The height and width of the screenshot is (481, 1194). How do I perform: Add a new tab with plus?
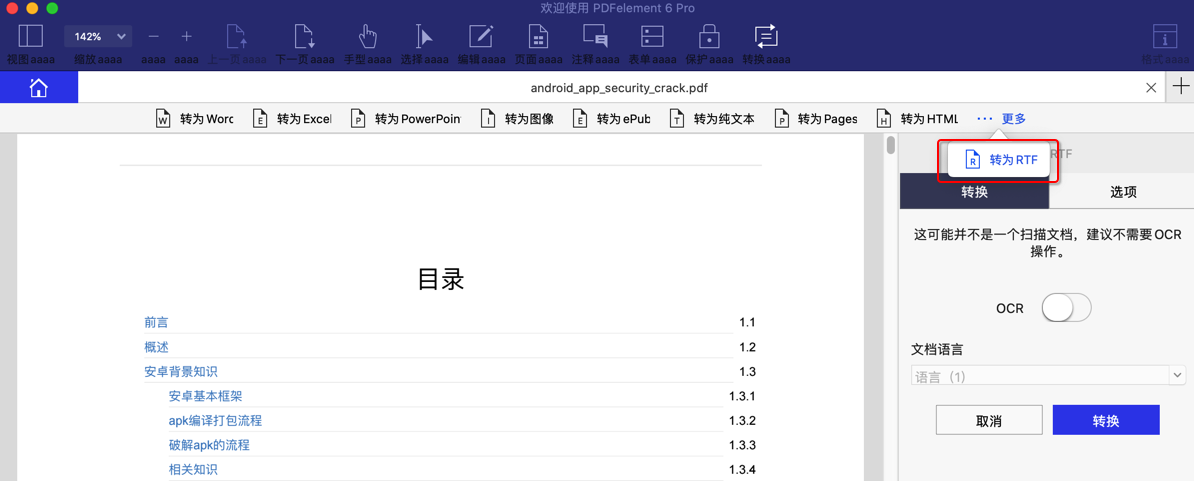coord(1180,86)
